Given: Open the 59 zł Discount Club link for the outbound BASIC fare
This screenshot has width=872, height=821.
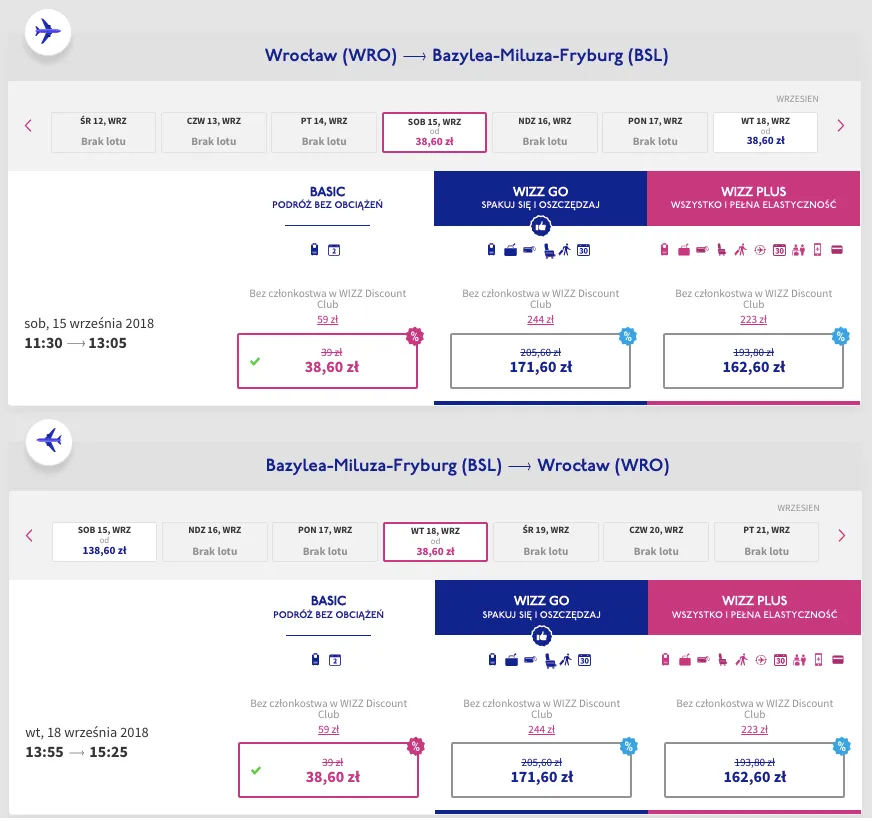Looking at the screenshot, I should click(328, 320).
